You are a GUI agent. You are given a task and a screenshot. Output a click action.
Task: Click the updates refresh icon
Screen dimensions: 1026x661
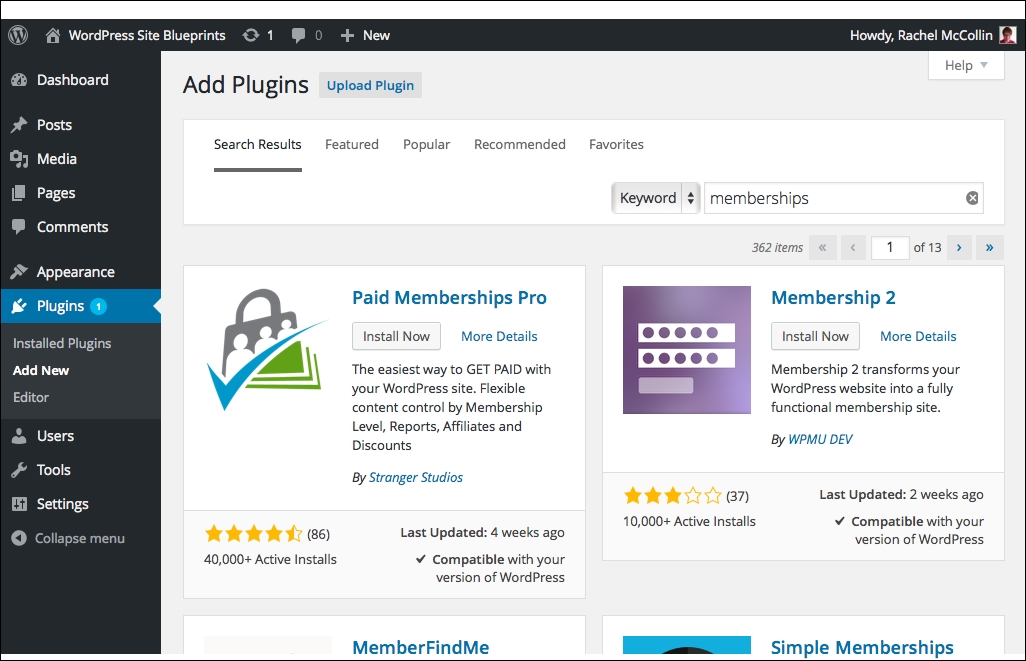(x=251, y=35)
